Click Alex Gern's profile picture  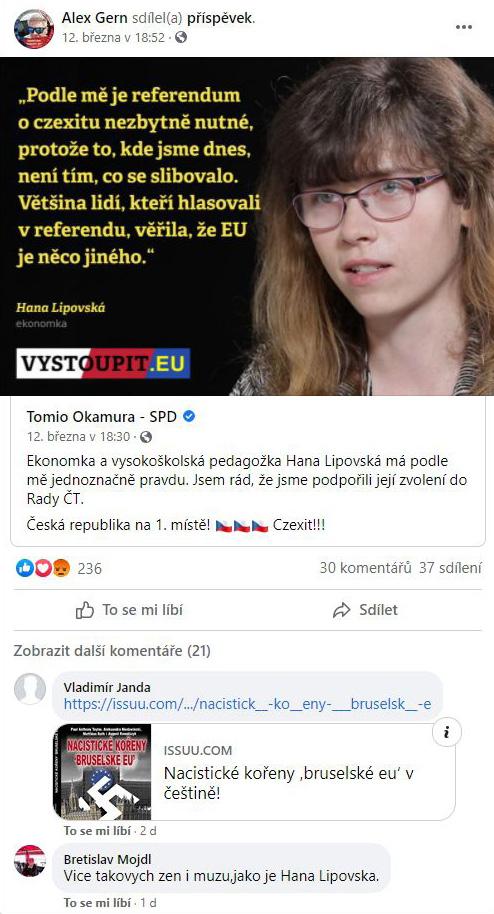[x=34, y=29]
